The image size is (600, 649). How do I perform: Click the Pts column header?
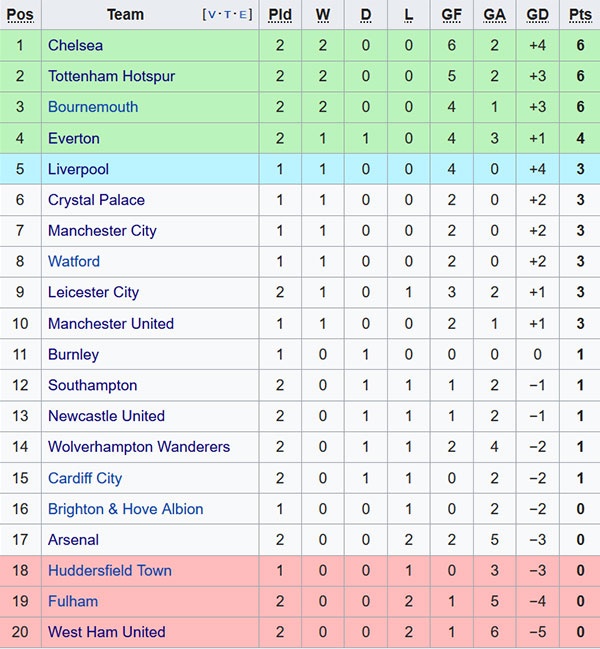pyautogui.click(x=580, y=15)
